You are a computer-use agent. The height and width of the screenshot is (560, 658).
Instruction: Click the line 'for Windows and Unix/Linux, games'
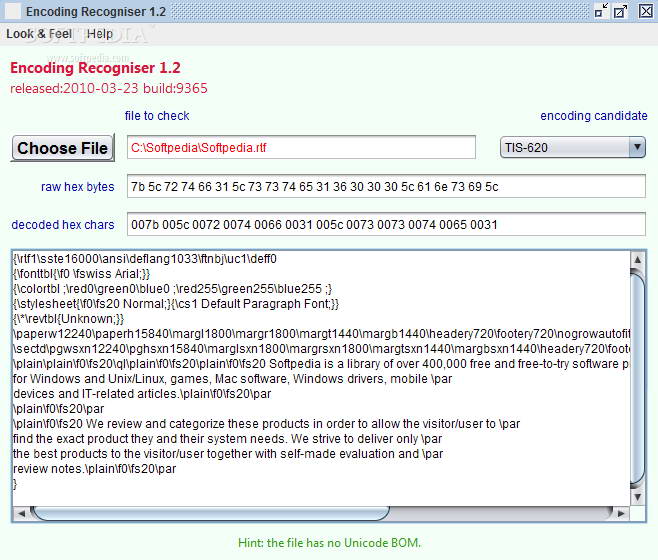(x=232, y=379)
